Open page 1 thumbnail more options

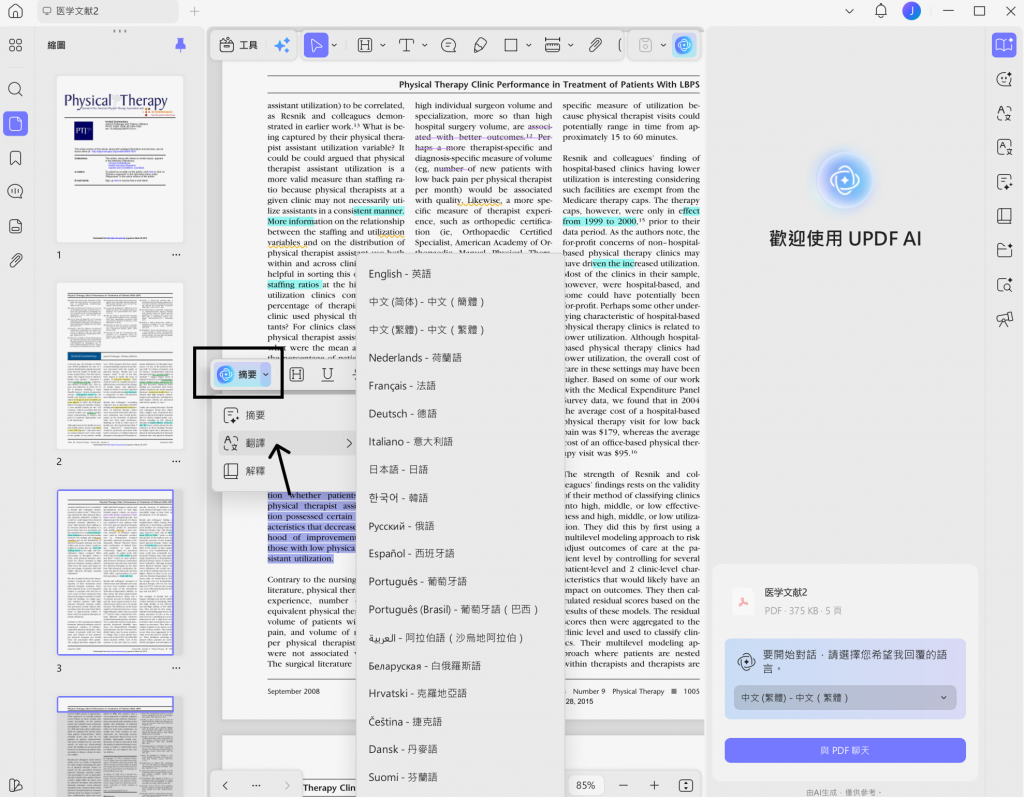pyautogui.click(x=176, y=255)
